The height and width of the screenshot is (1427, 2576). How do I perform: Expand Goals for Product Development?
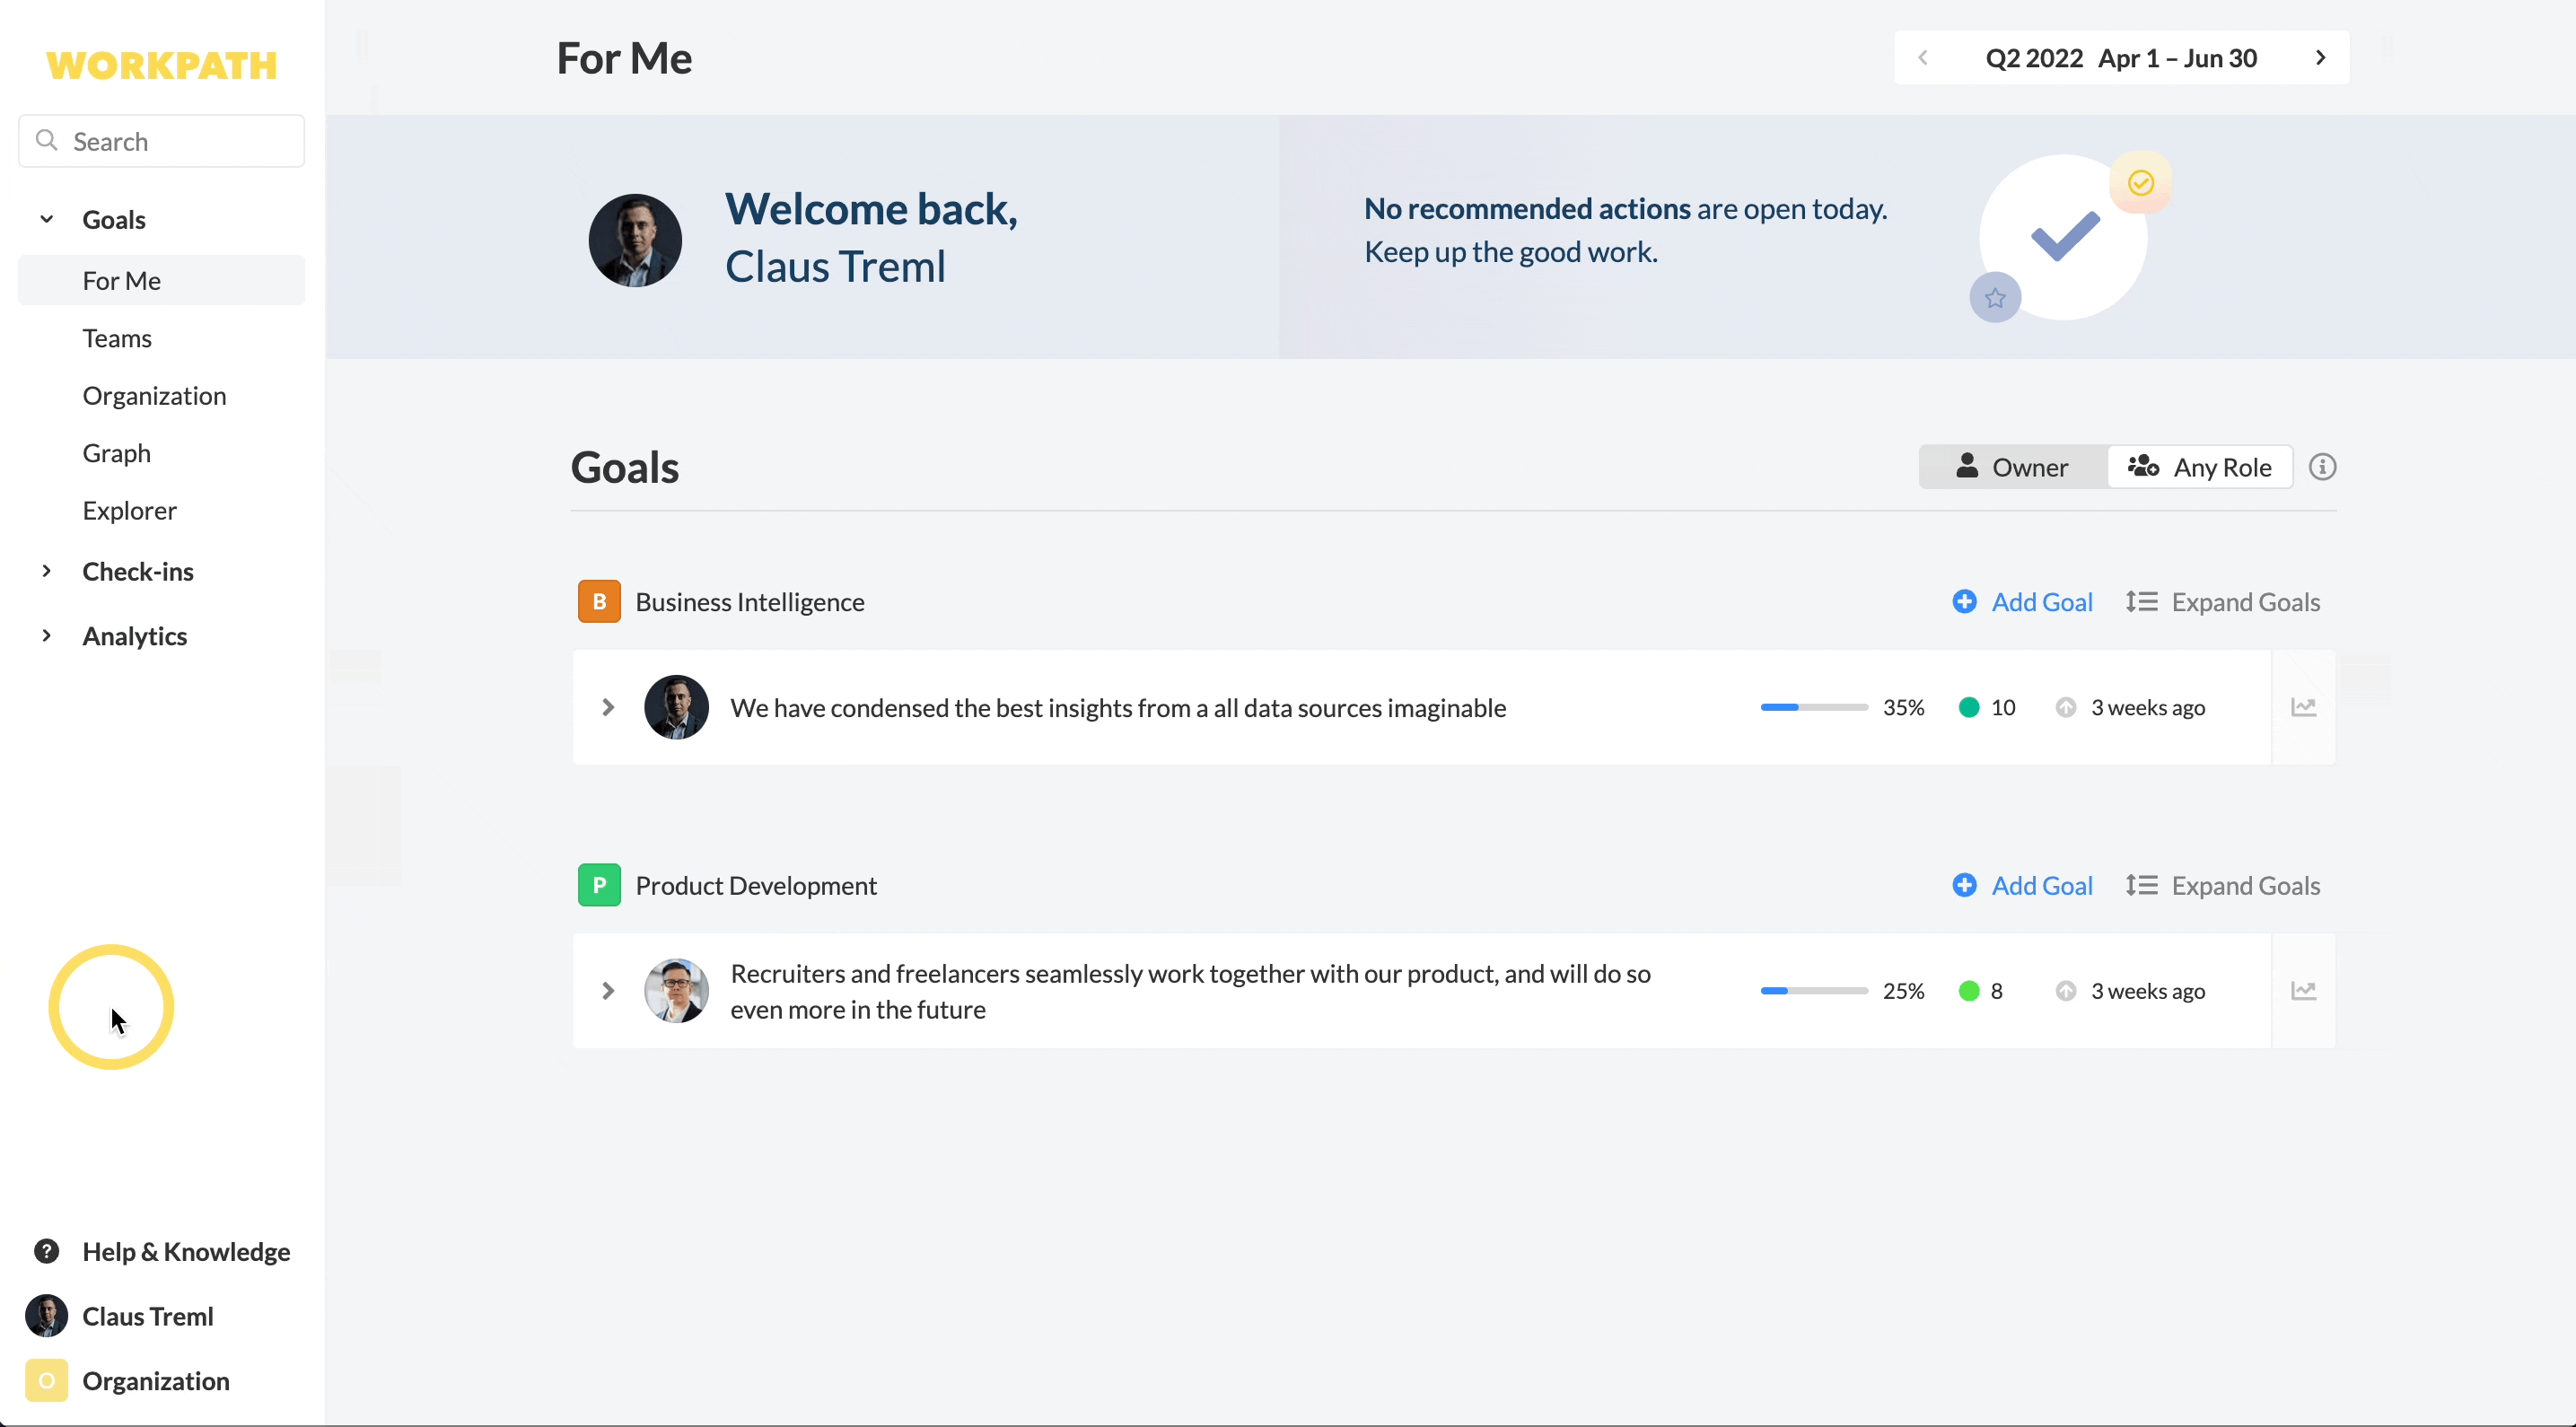(2223, 886)
